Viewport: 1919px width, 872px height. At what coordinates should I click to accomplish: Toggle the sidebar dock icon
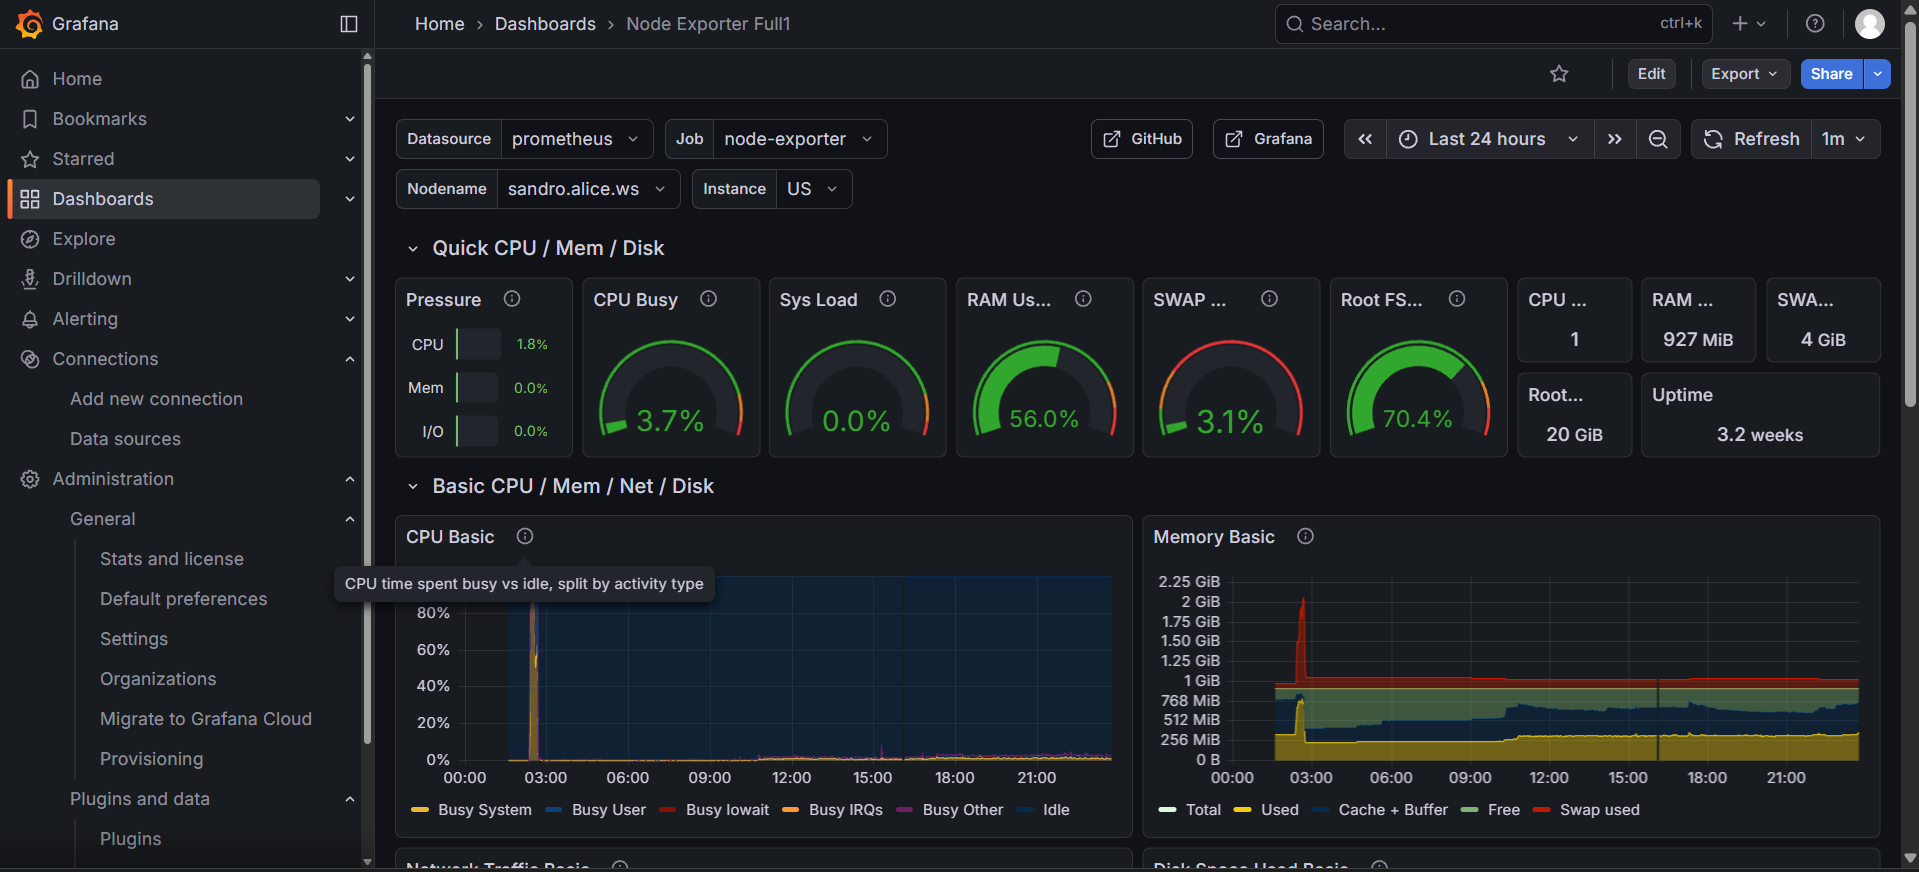pos(349,24)
